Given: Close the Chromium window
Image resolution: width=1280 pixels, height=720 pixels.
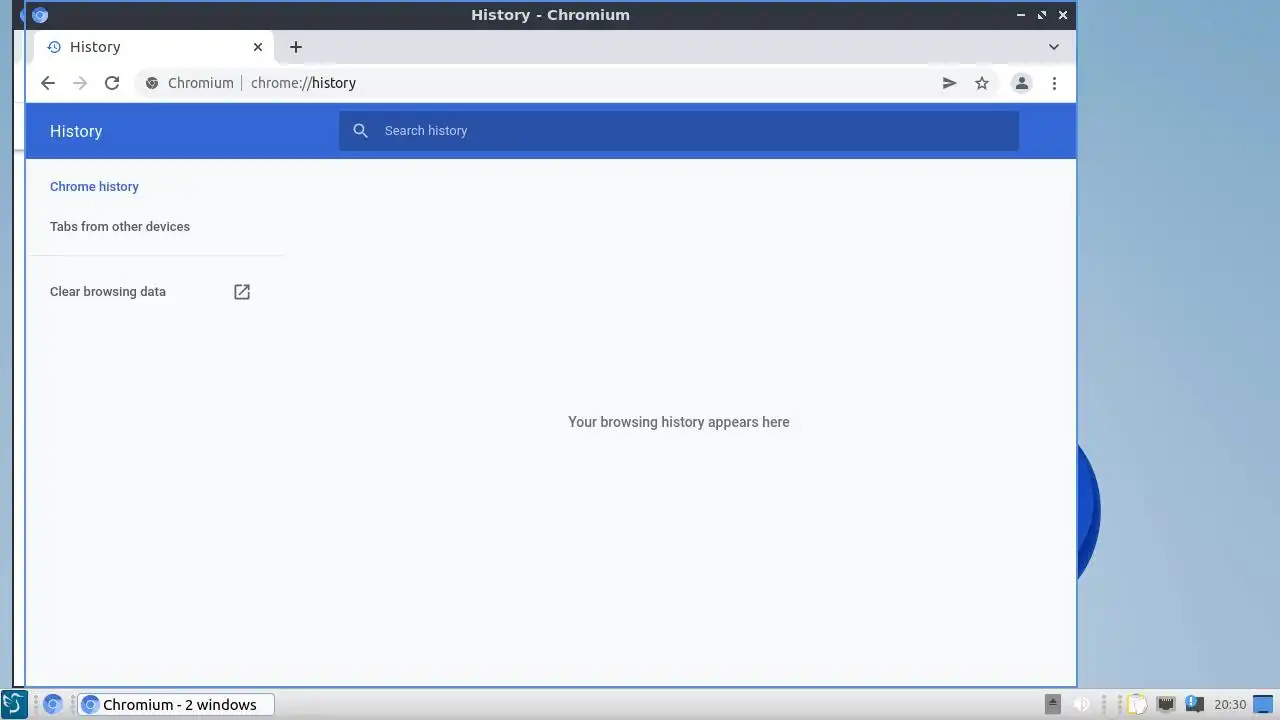Looking at the screenshot, I should click(x=1062, y=15).
